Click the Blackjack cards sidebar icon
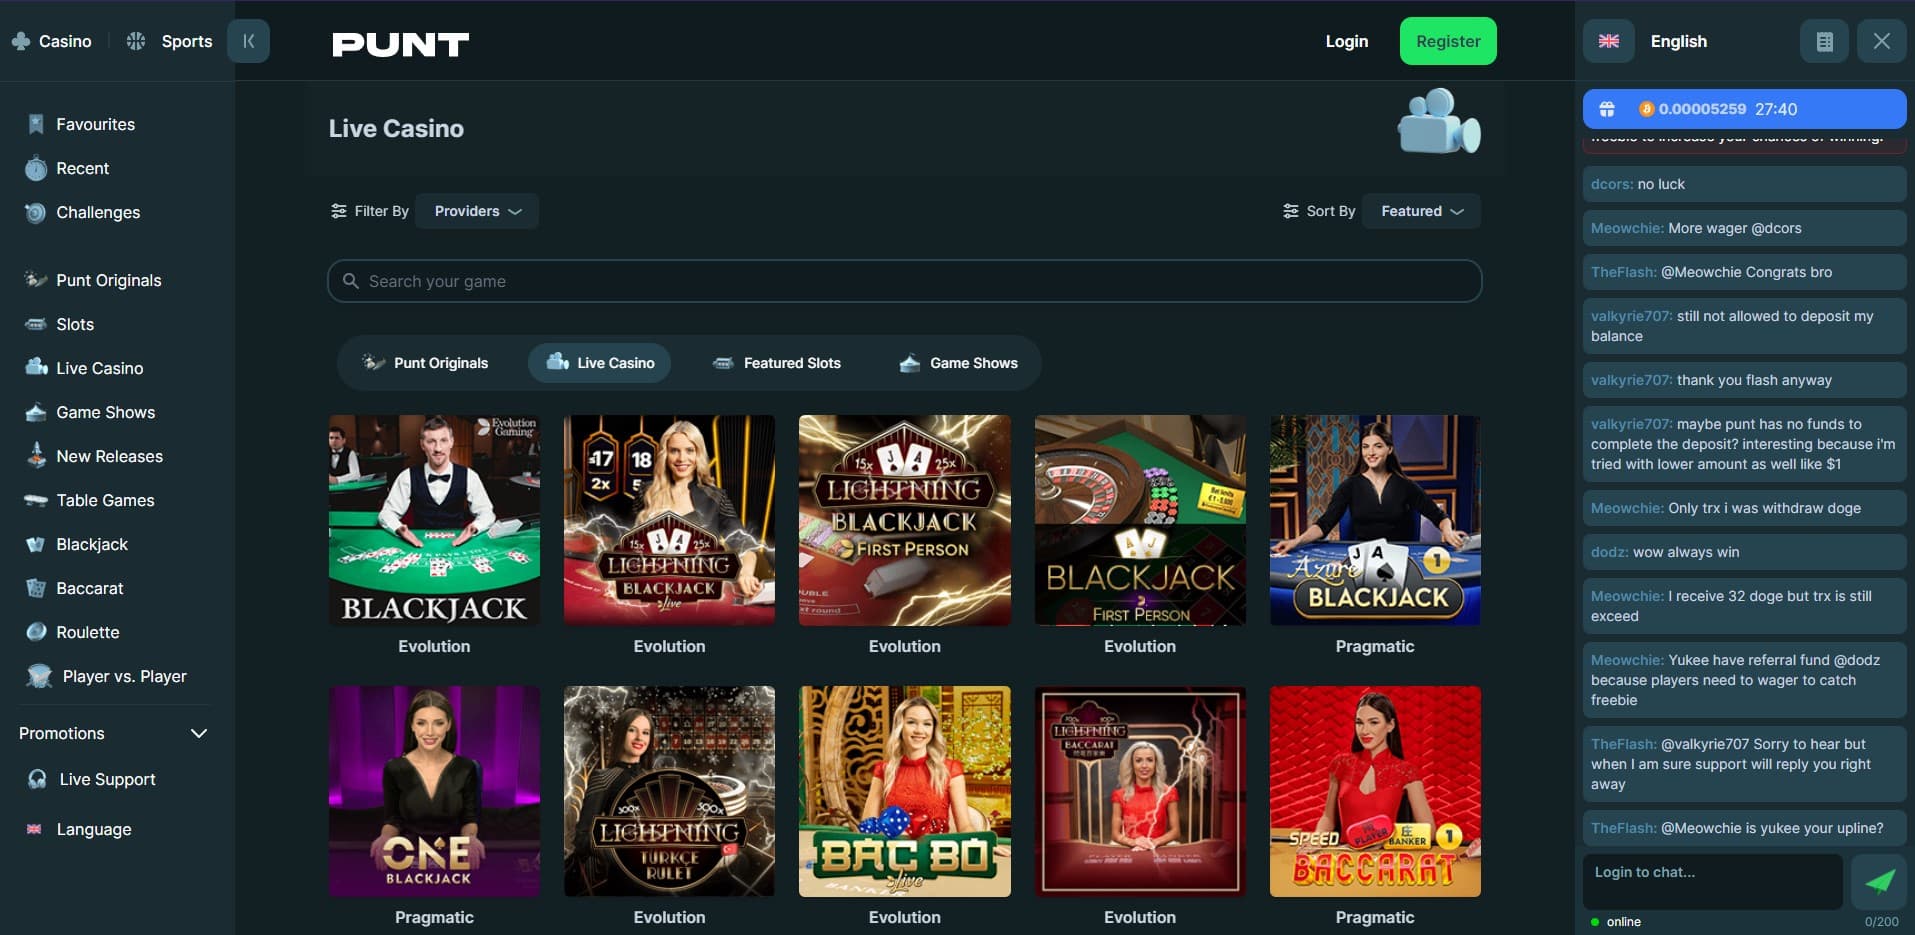 36,544
